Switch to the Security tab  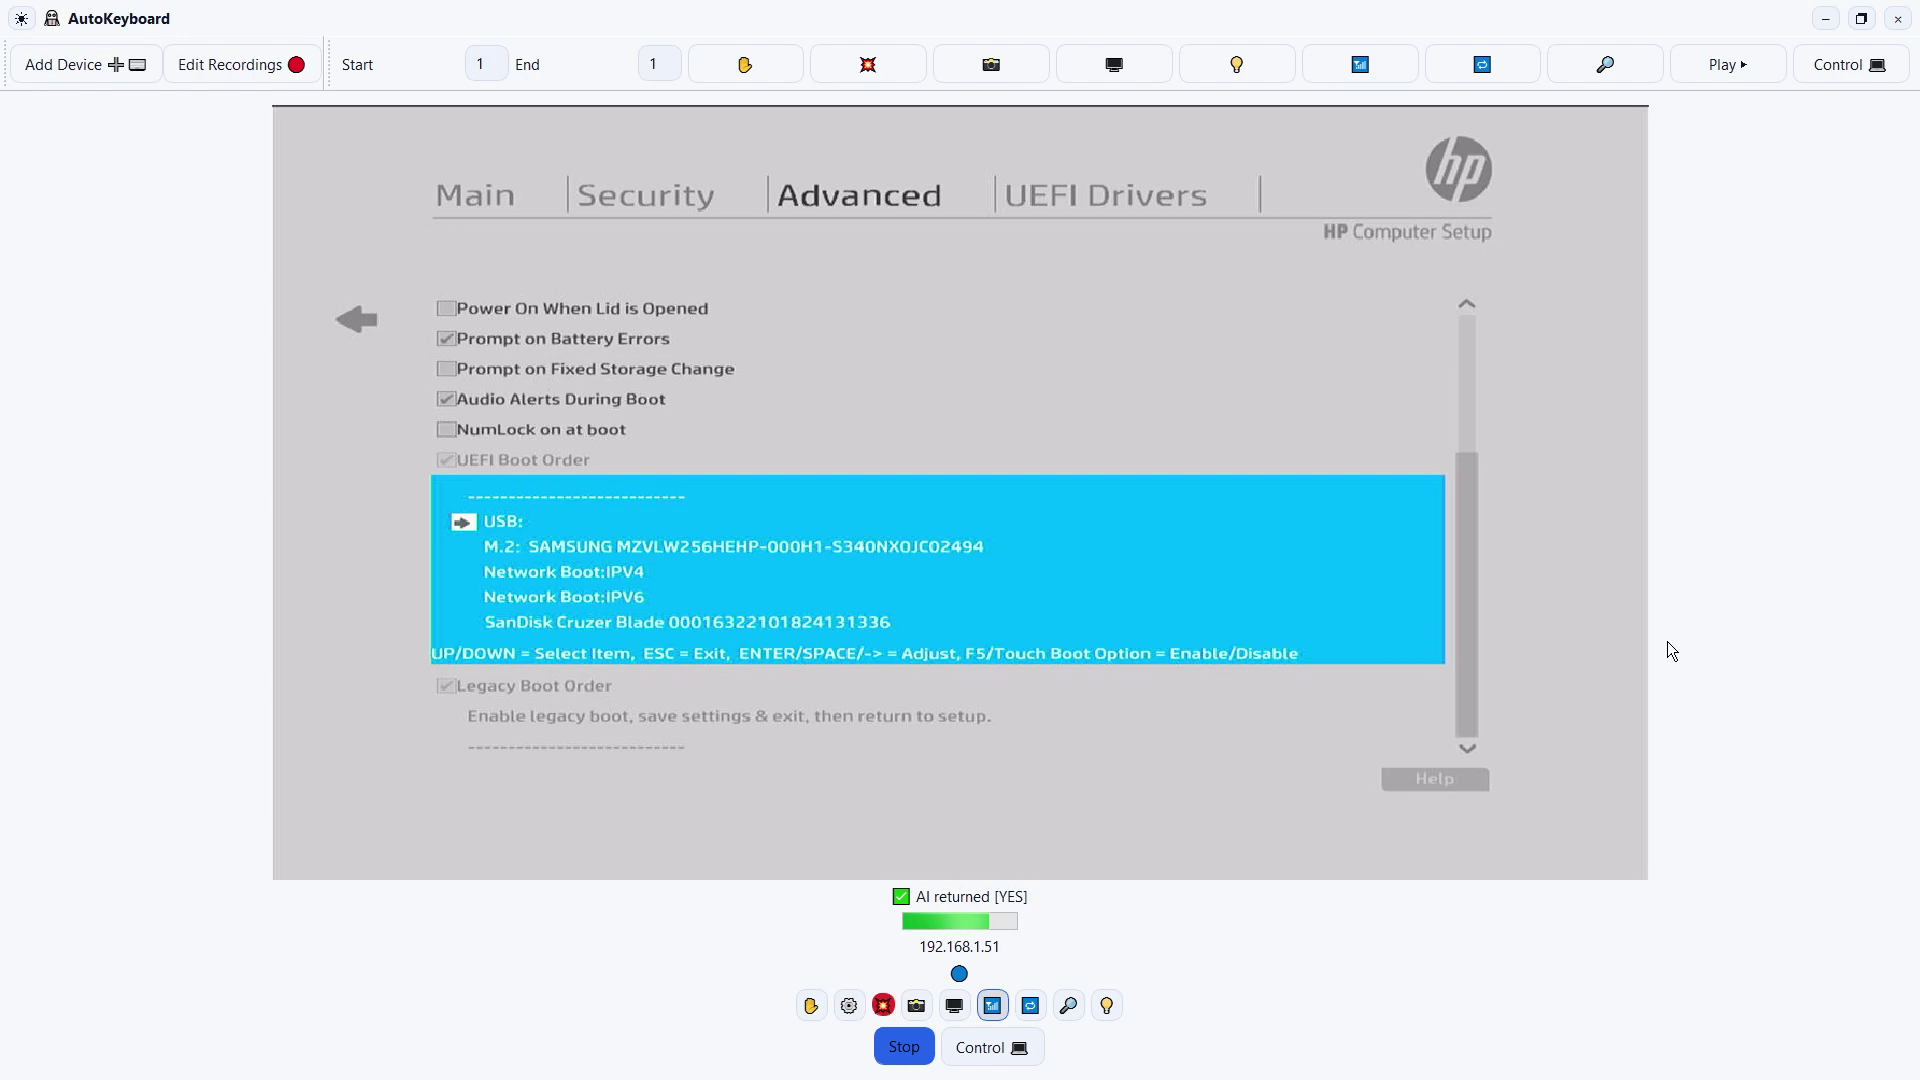645,195
